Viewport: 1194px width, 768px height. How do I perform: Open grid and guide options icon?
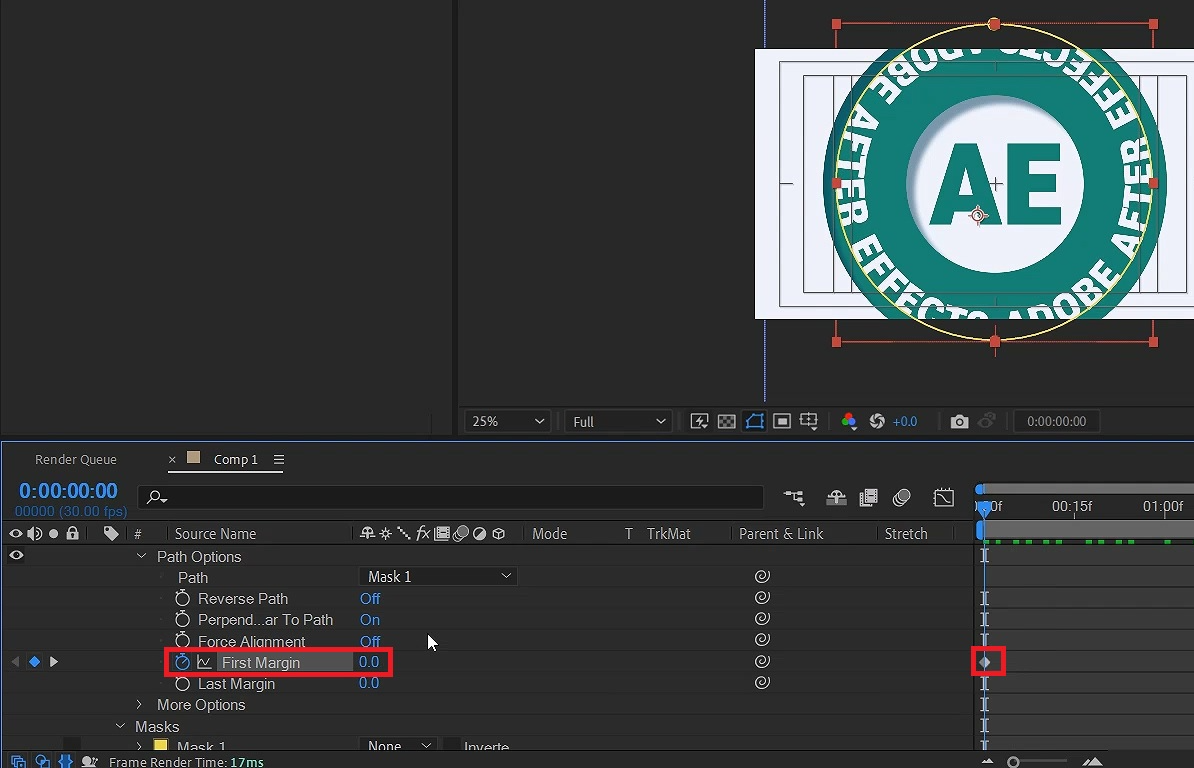tap(809, 421)
